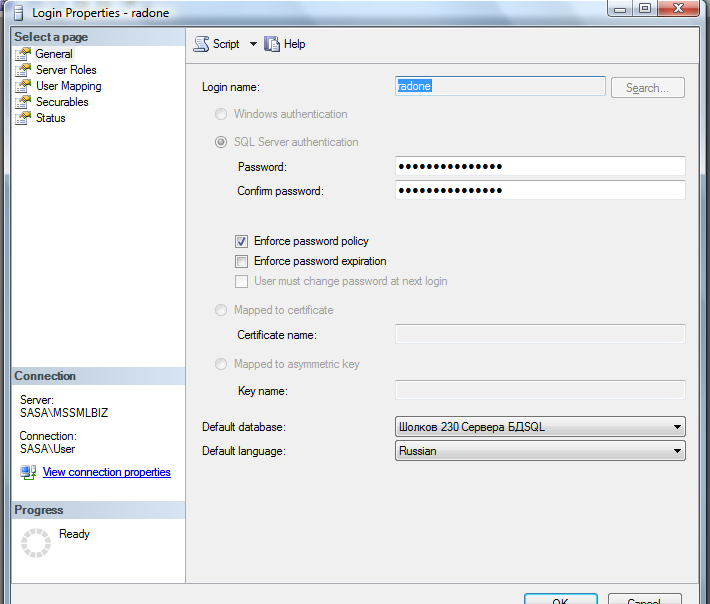Click the General page icon
This screenshot has height=604, width=710.
click(23, 54)
